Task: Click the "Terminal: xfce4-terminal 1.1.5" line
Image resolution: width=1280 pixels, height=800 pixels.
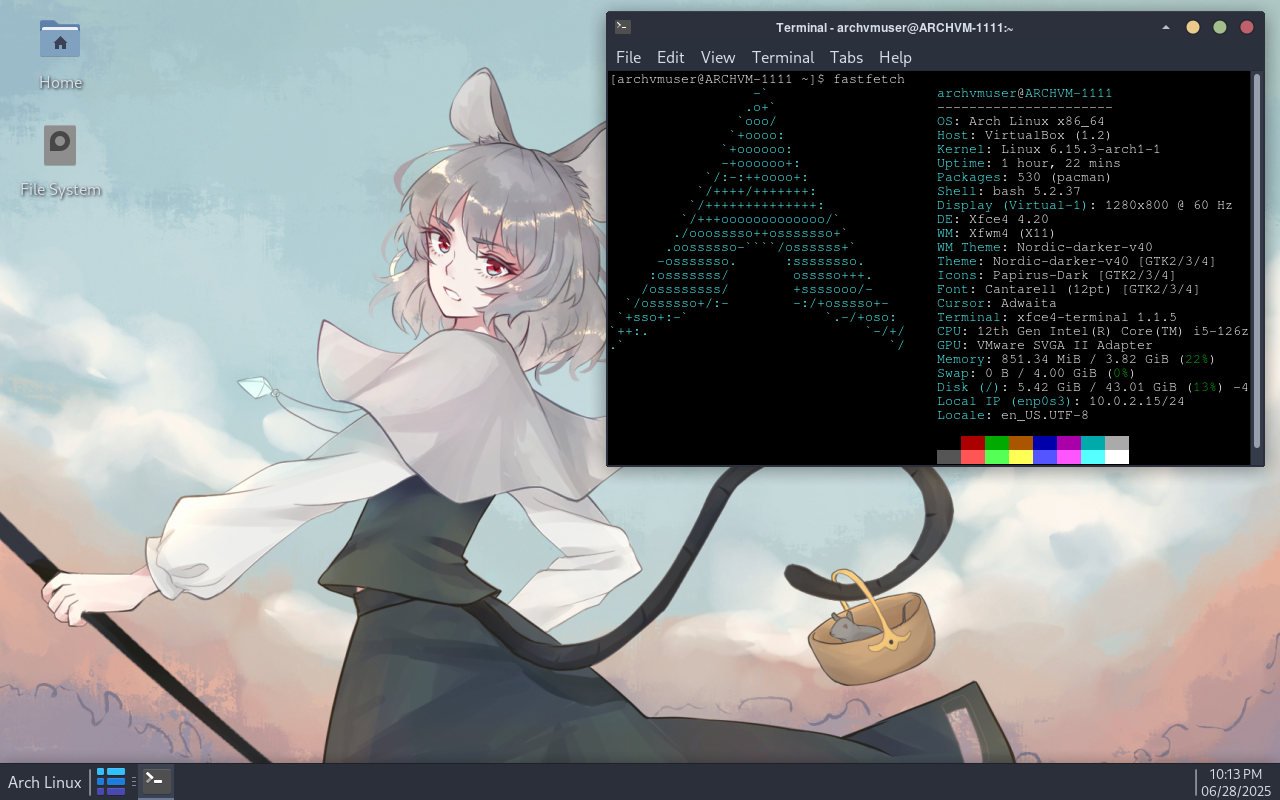Action: click(1057, 317)
